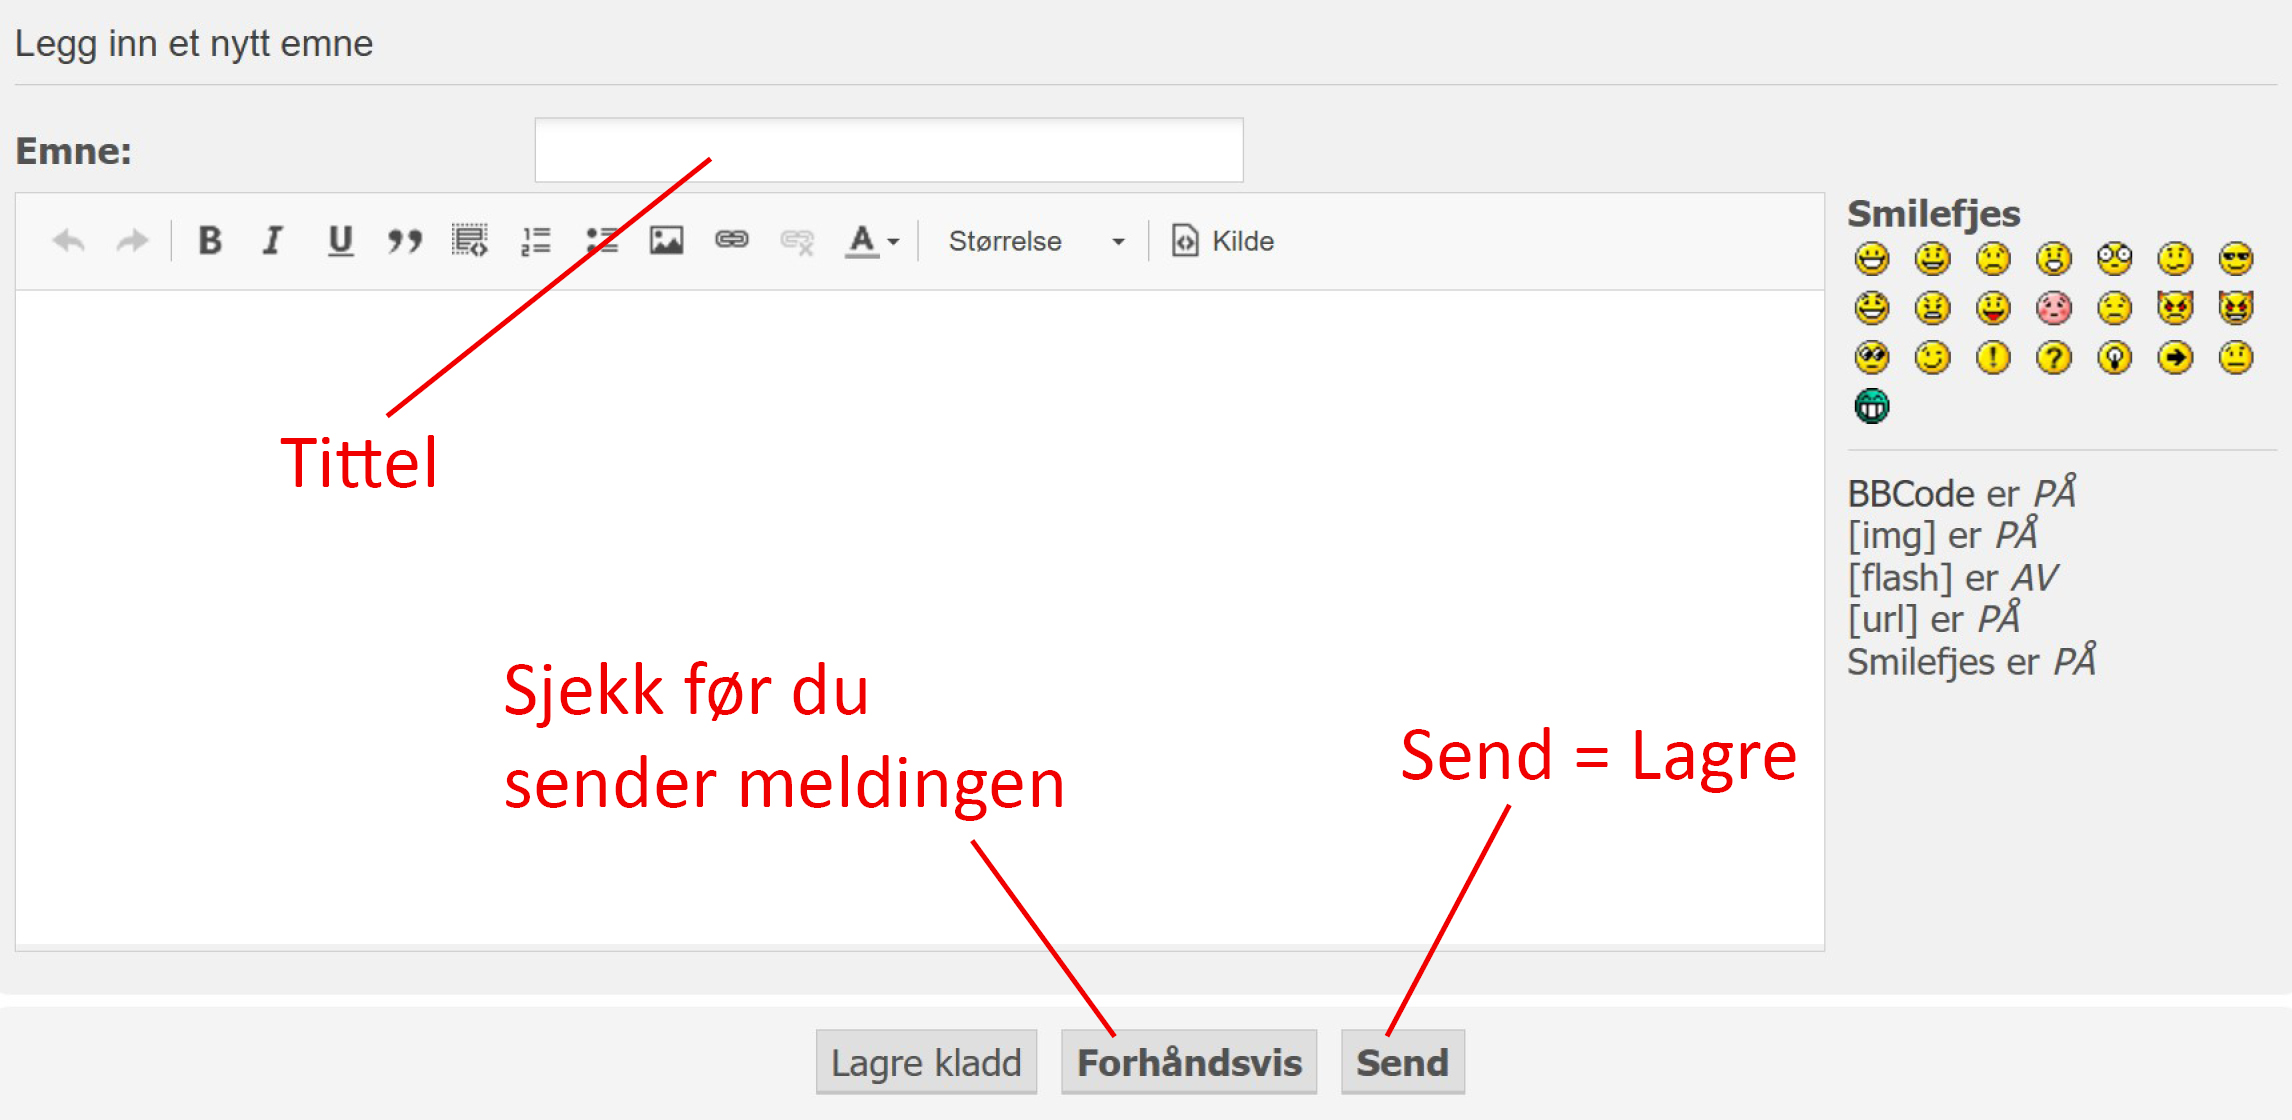Insert the sunglasses cool smiley

point(2235,259)
